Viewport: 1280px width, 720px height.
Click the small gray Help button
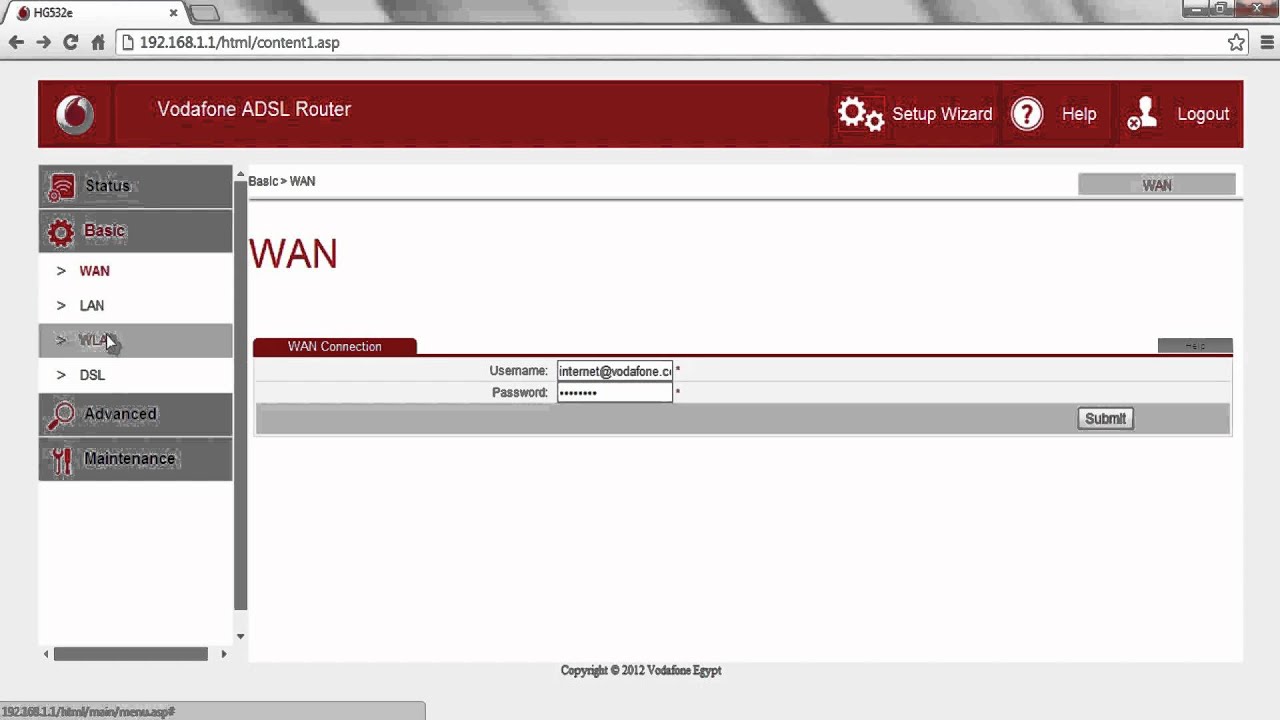pos(1195,346)
